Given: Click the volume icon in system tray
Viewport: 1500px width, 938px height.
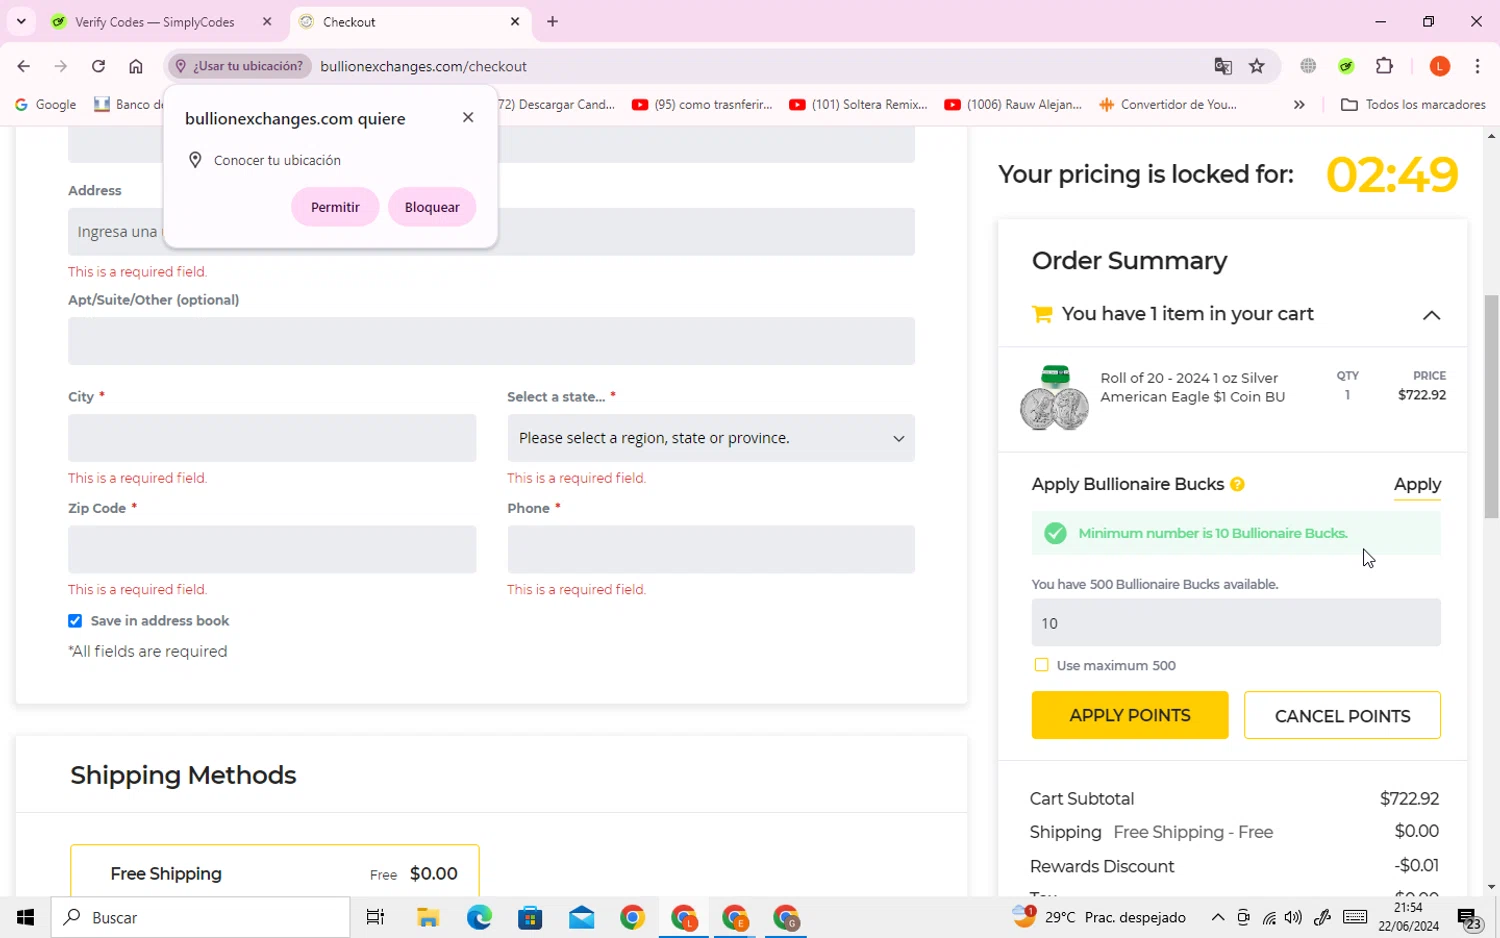Looking at the screenshot, I should click(x=1293, y=917).
